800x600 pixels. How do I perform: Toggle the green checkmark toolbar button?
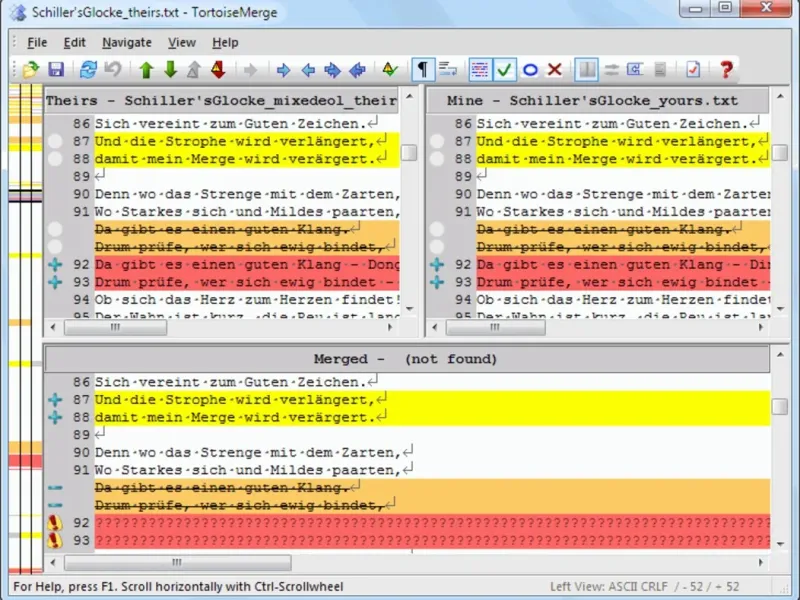[x=504, y=69]
